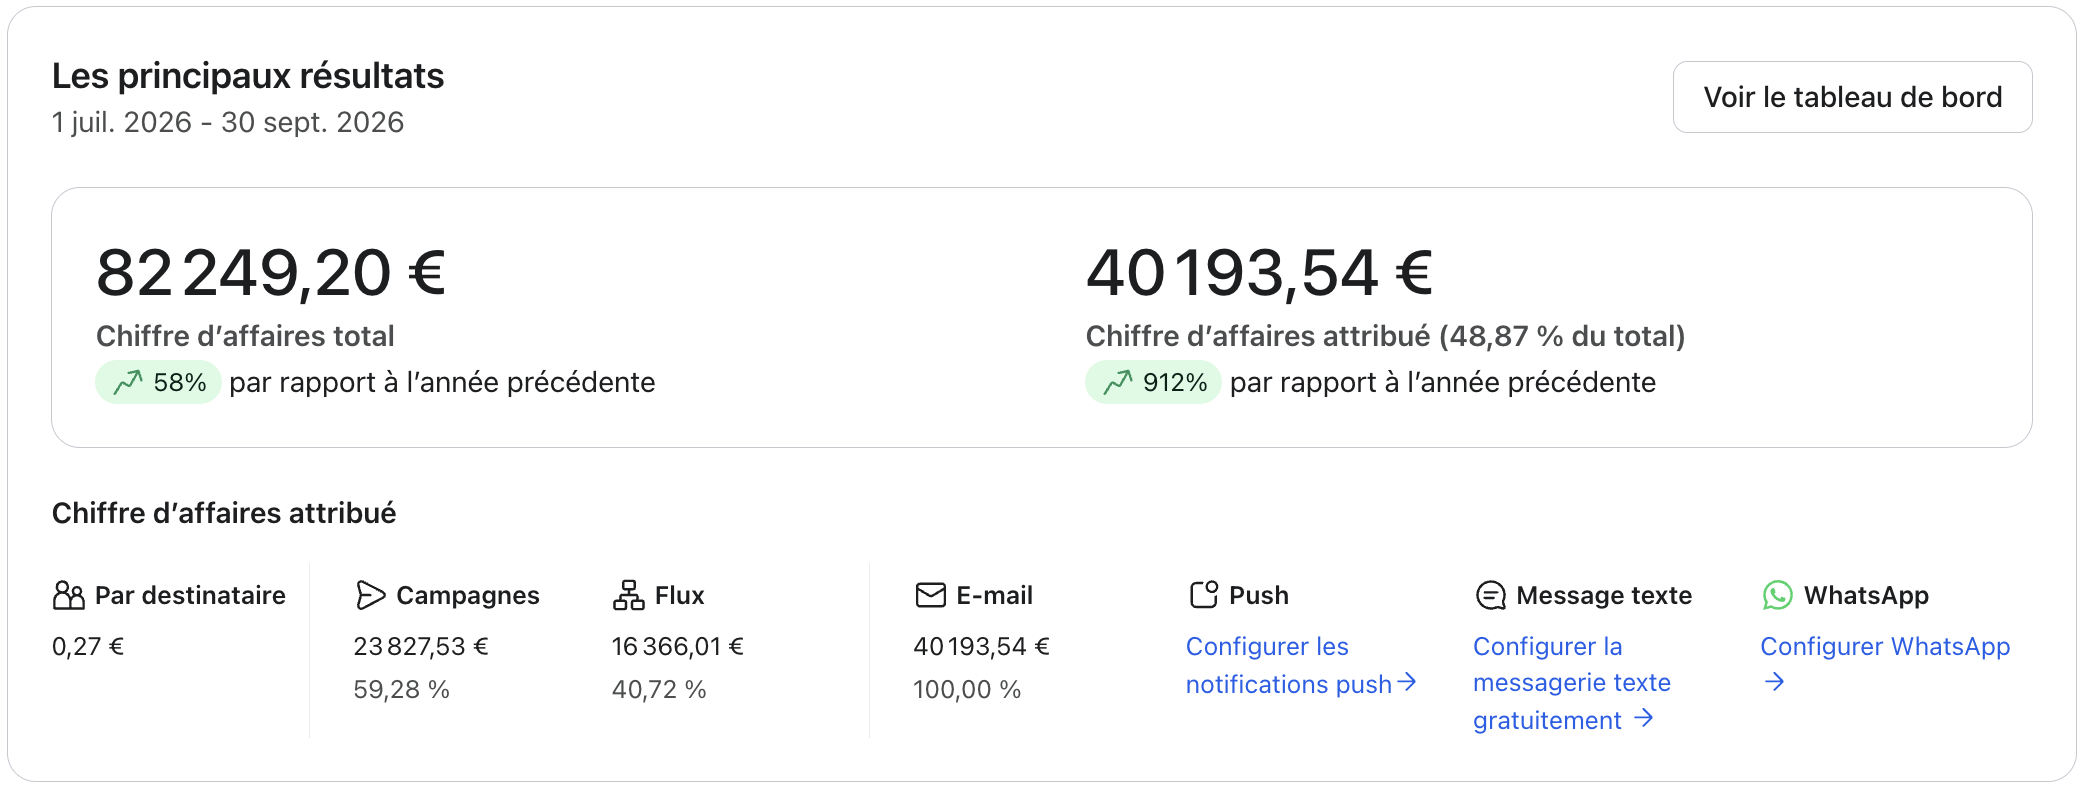Click the Chiffre d'affaires total label

tap(245, 336)
